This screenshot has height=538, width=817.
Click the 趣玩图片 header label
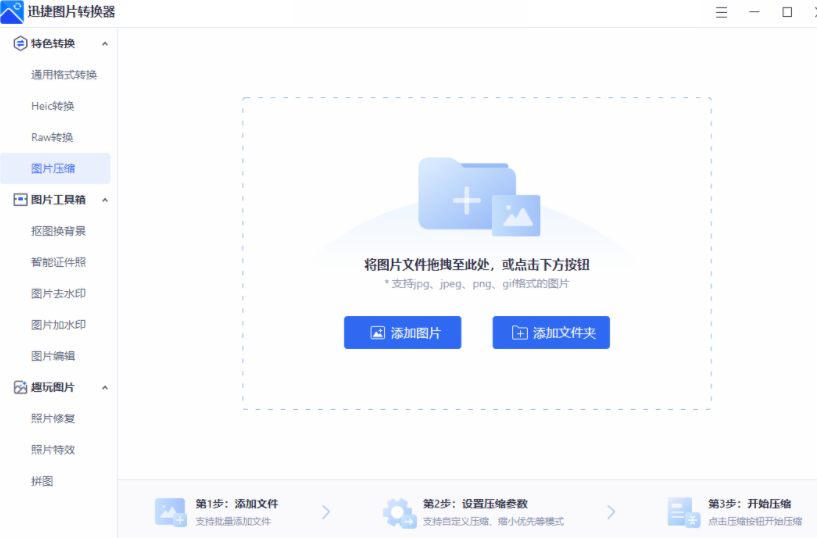click(x=53, y=387)
